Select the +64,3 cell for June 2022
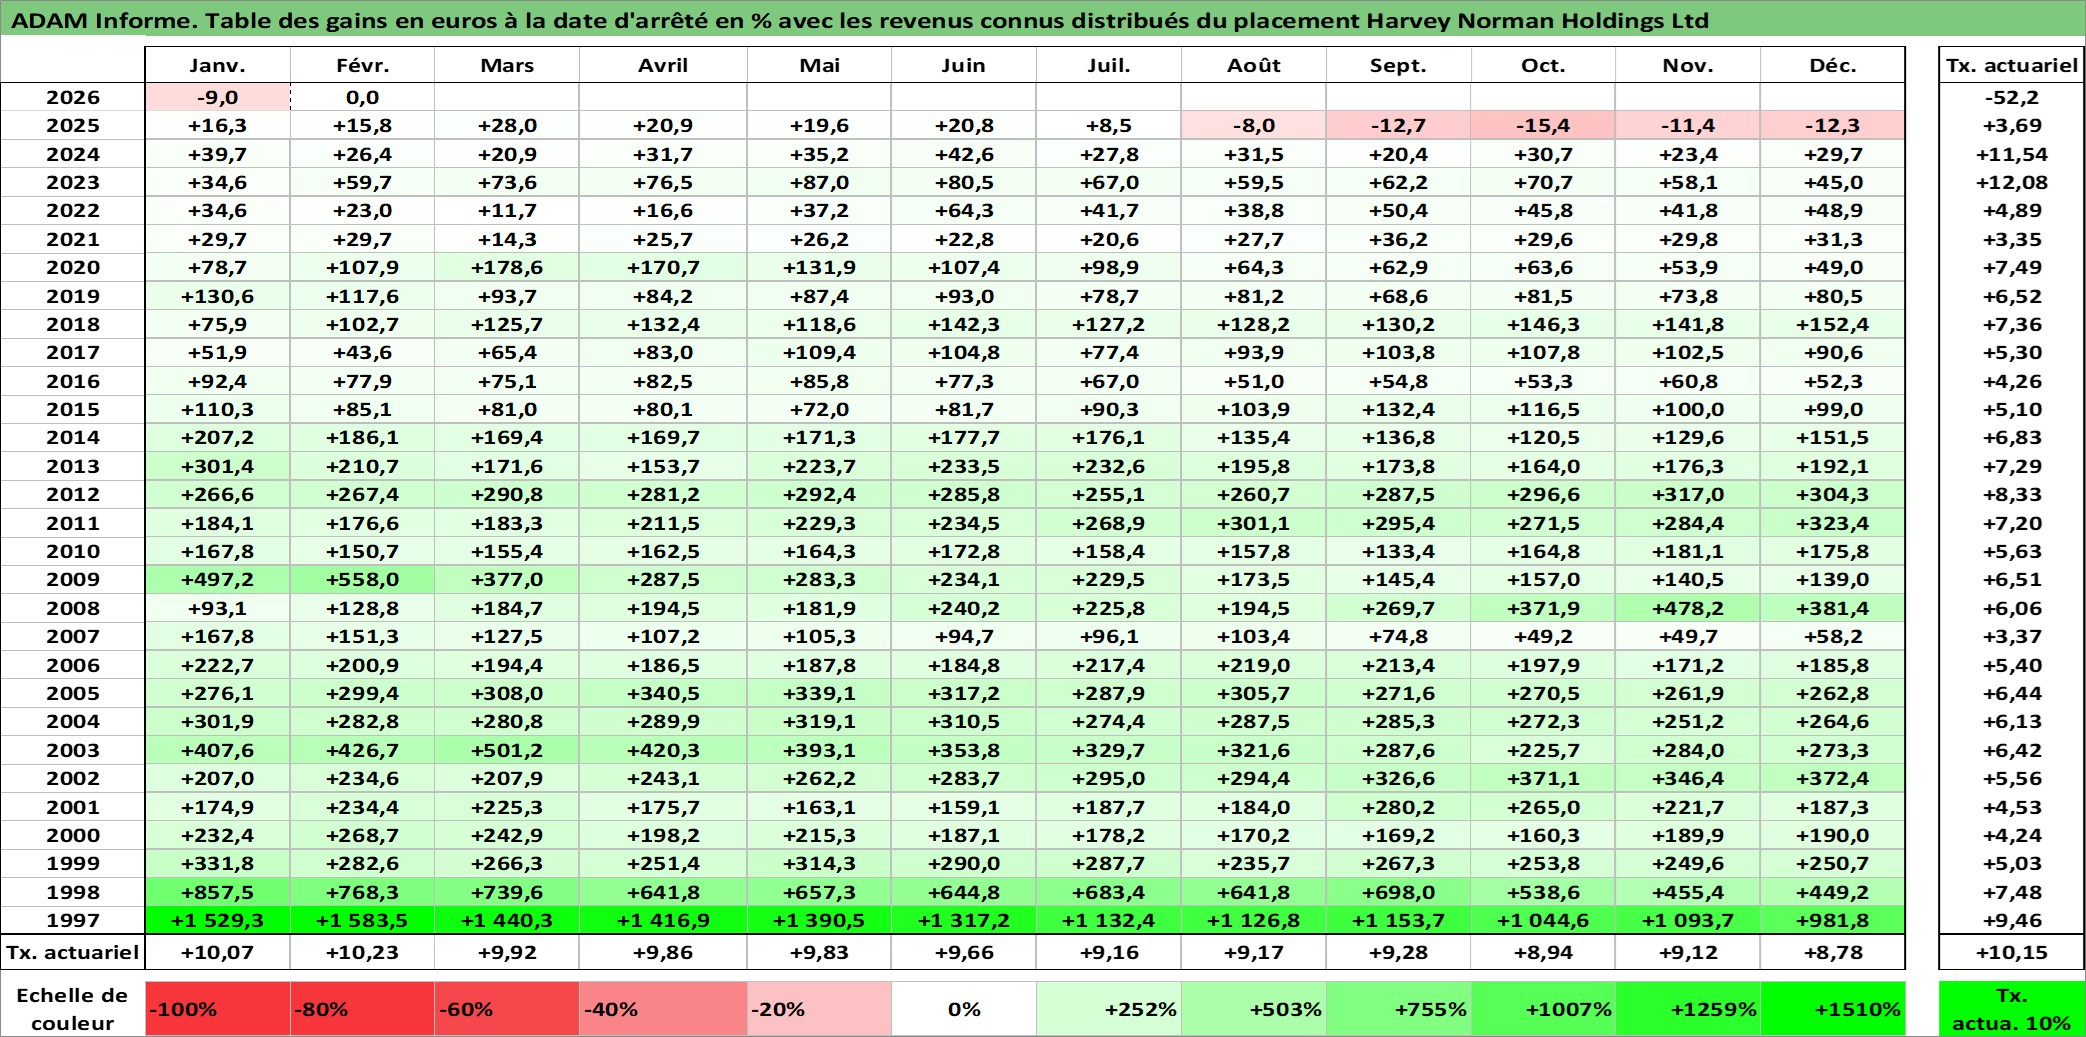The width and height of the screenshot is (2086, 1037). tap(963, 210)
